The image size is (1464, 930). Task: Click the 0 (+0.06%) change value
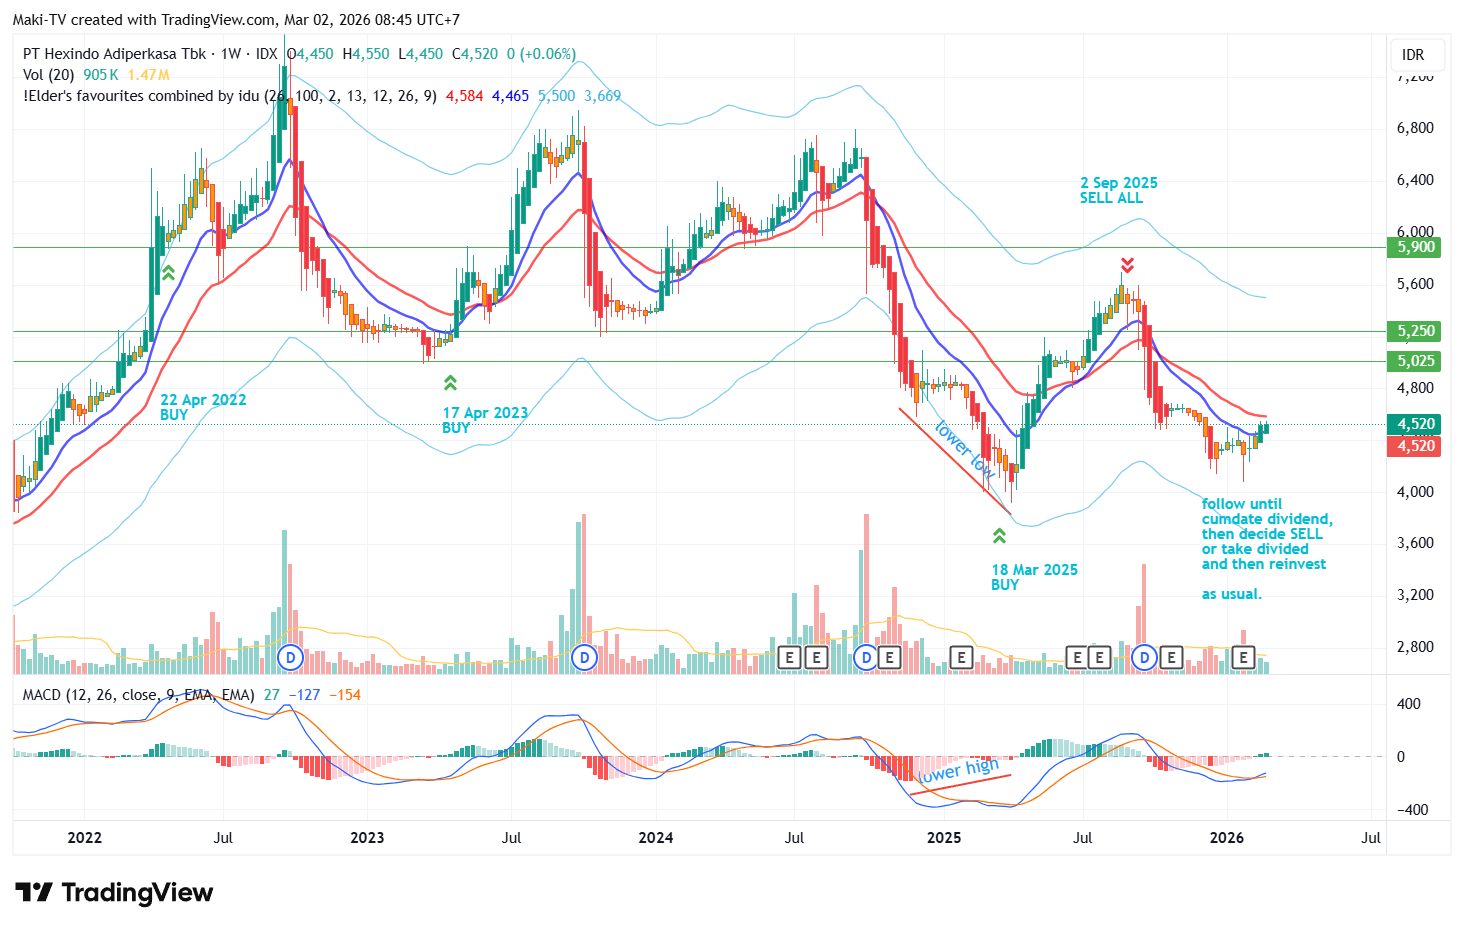[x=541, y=54]
